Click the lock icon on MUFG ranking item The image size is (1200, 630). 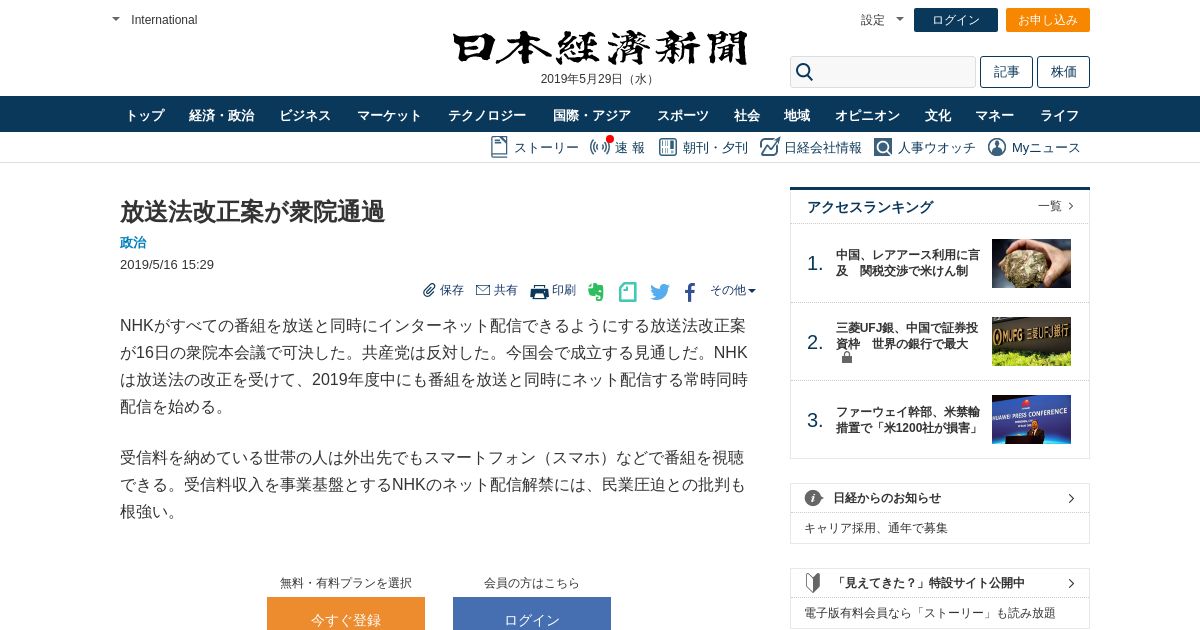[847, 357]
